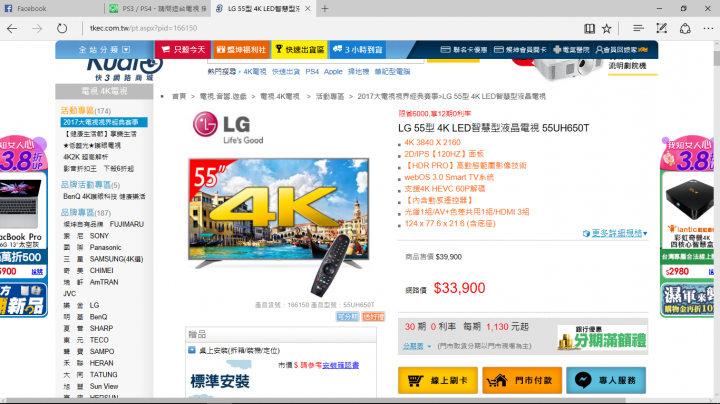
Task: Click the LG brand logo
Action: coord(228,128)
